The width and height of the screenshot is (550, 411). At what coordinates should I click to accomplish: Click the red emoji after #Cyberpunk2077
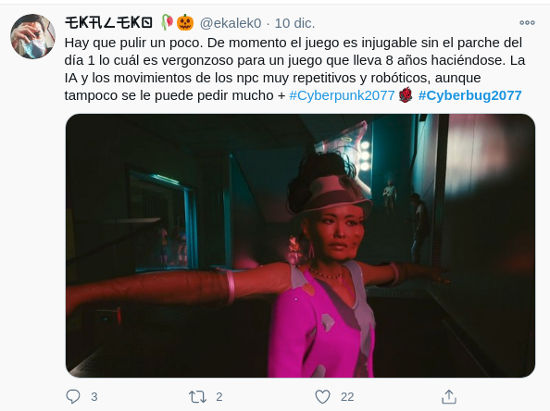click(405, 95)
